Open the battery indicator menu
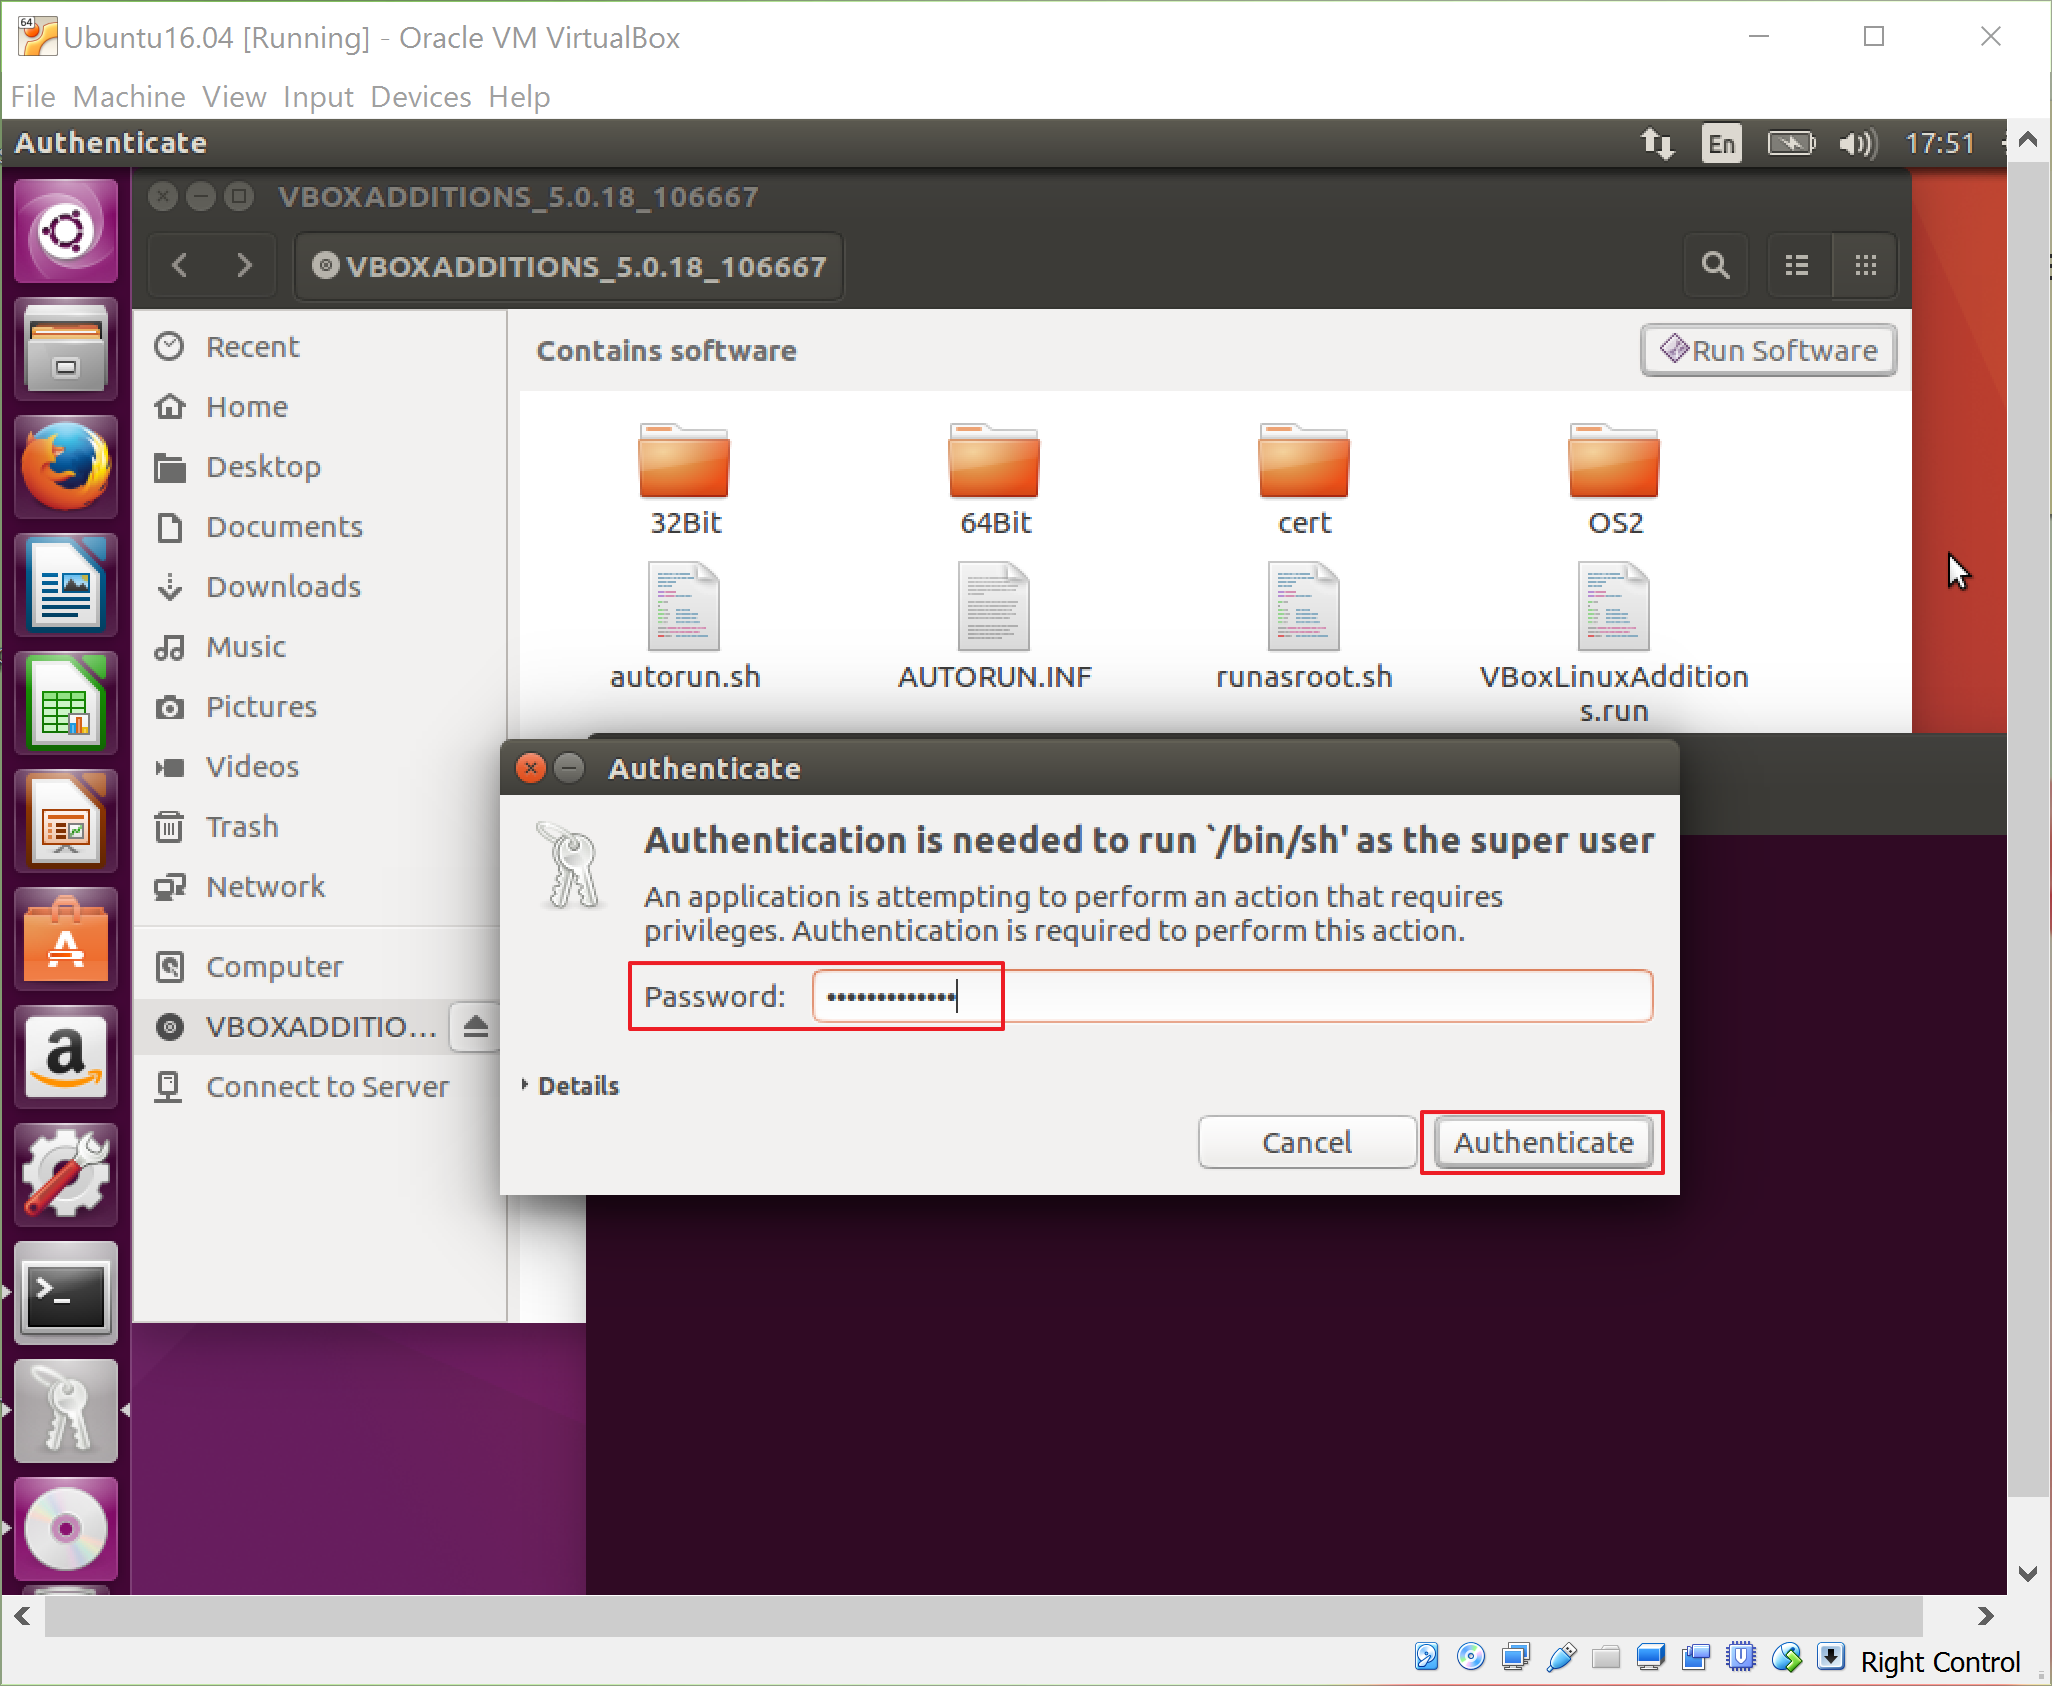2052x1686 pixels. click(x=1791, y=143)
